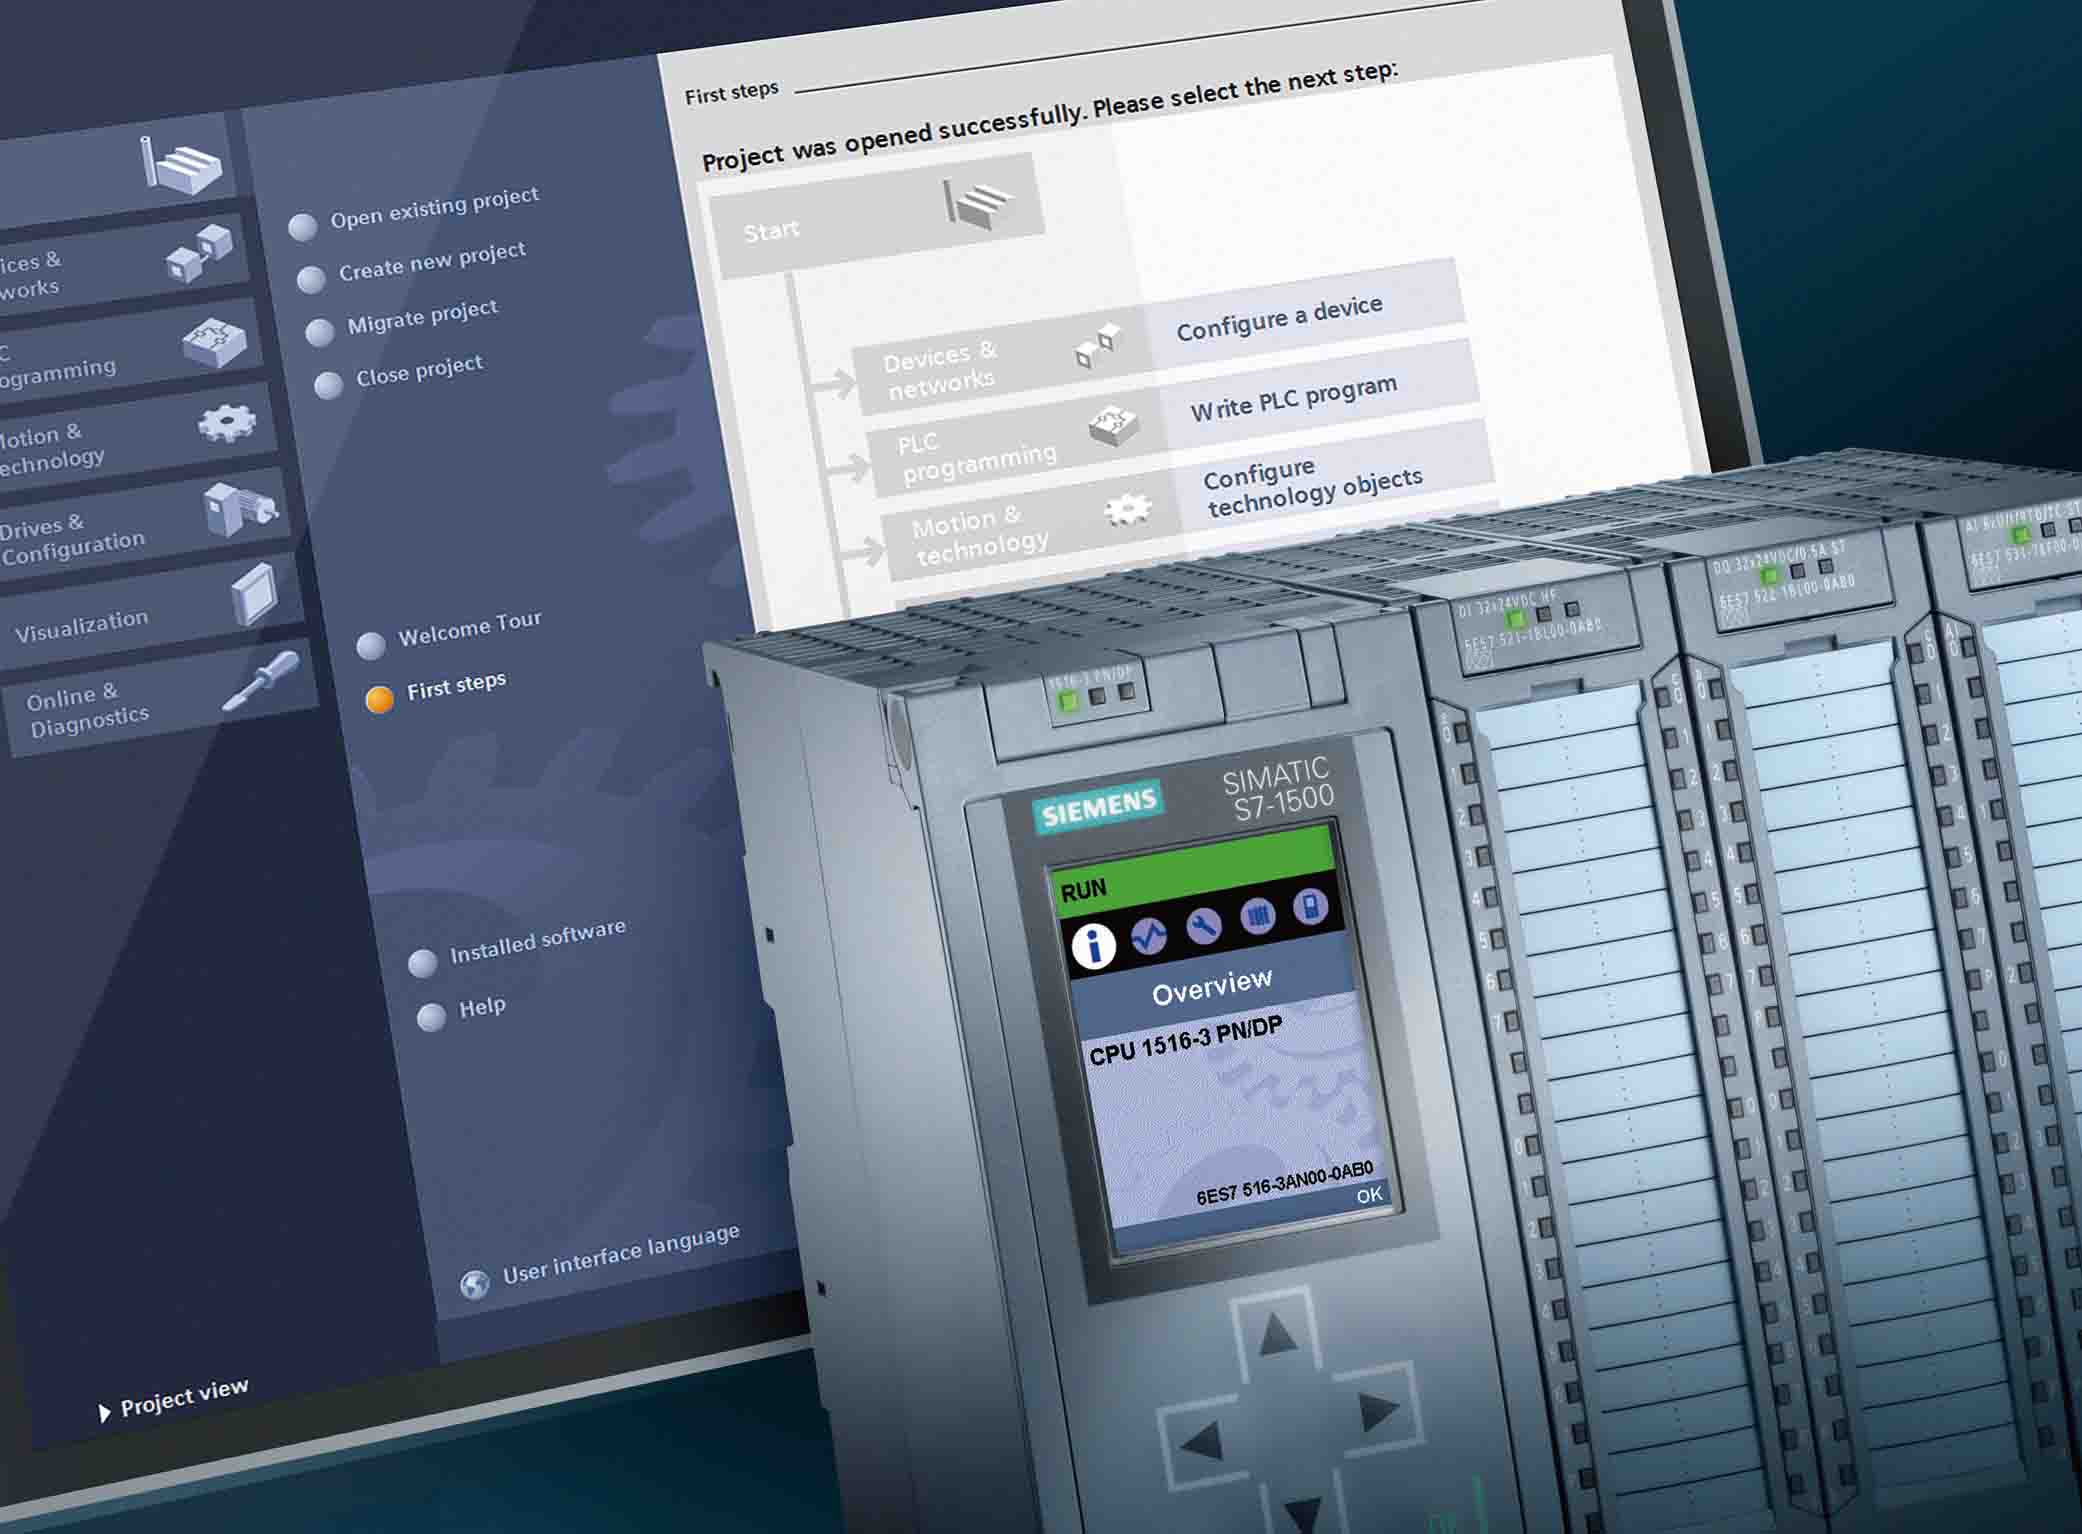Expand Project view with arrow

coord(104,1412)
